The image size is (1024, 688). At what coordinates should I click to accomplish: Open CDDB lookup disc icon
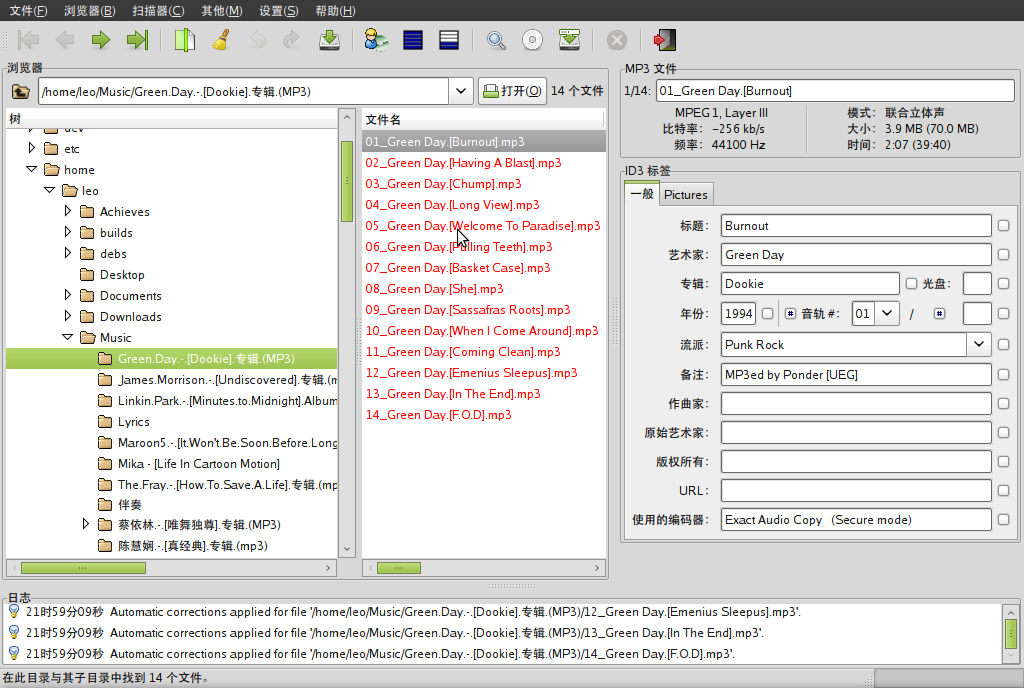[532, 40]
